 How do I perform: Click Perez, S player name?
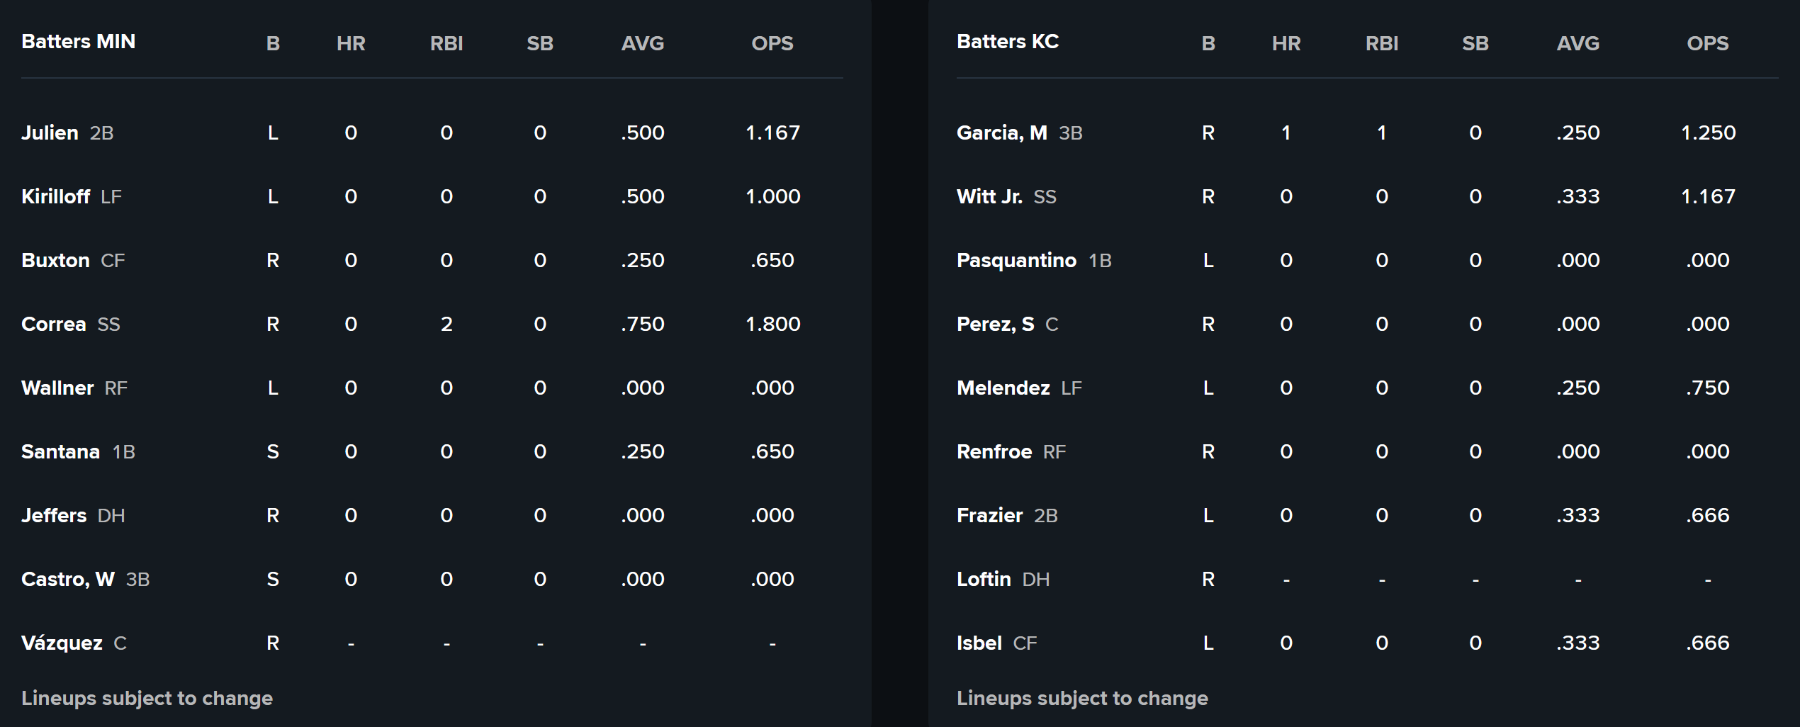click(995, 325)
